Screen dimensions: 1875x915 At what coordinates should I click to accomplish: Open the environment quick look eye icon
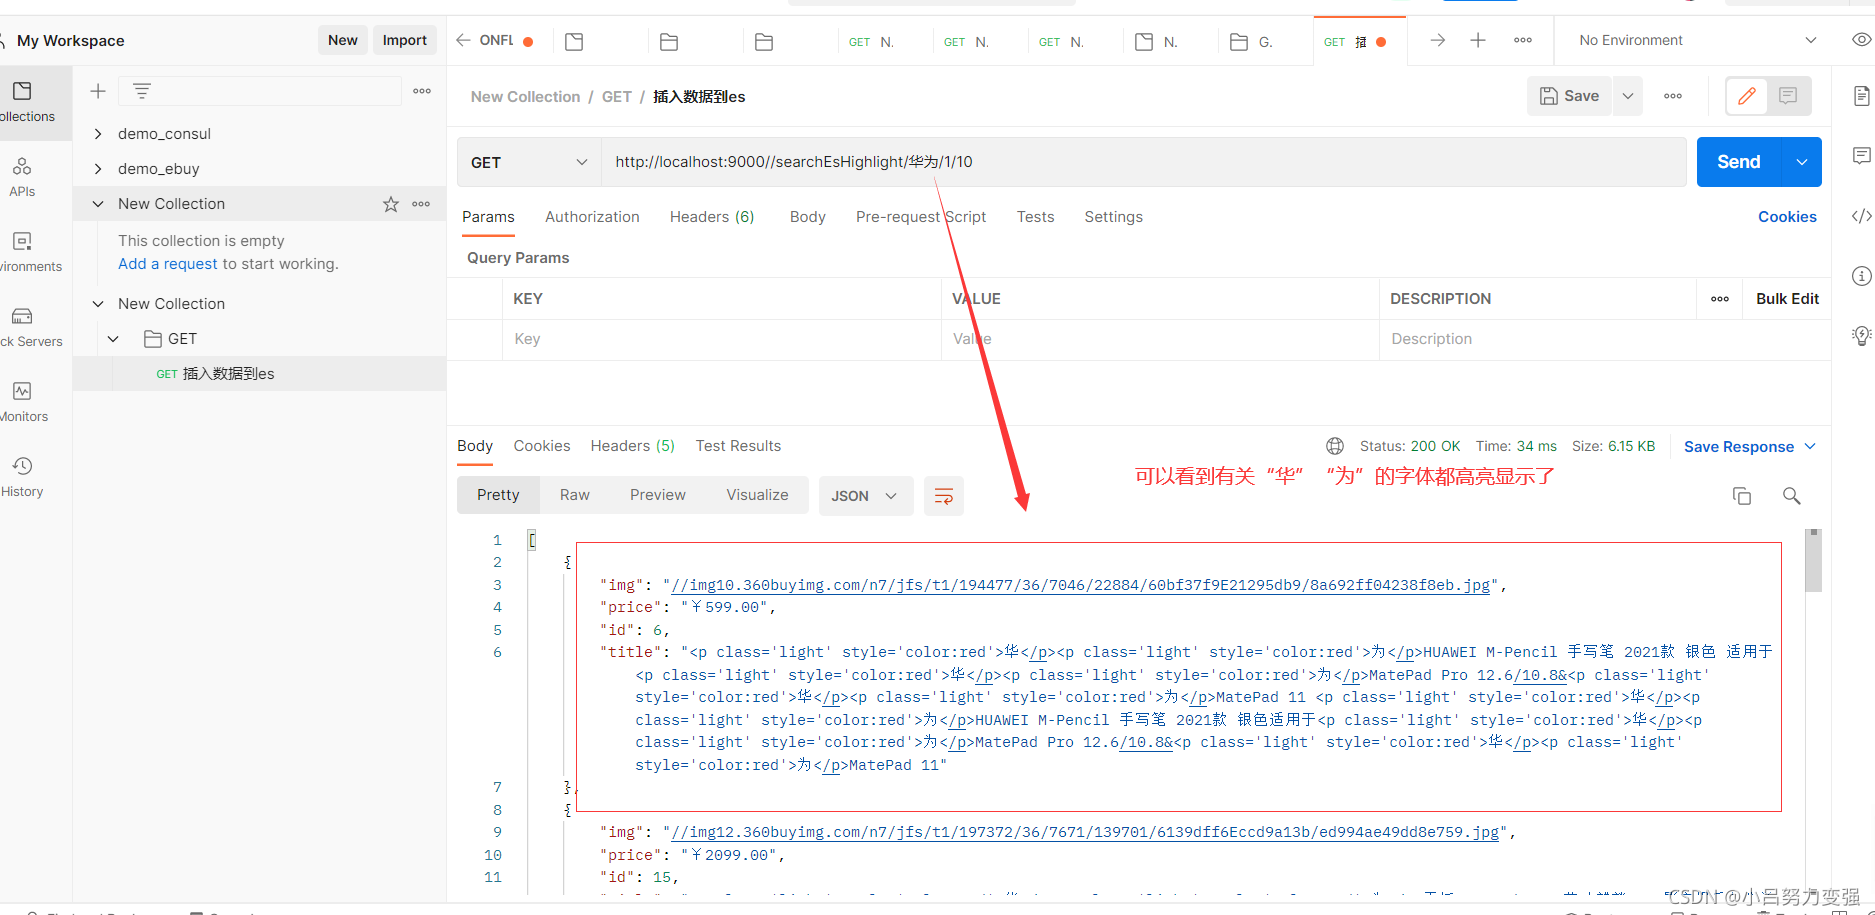click(1861, 40)
